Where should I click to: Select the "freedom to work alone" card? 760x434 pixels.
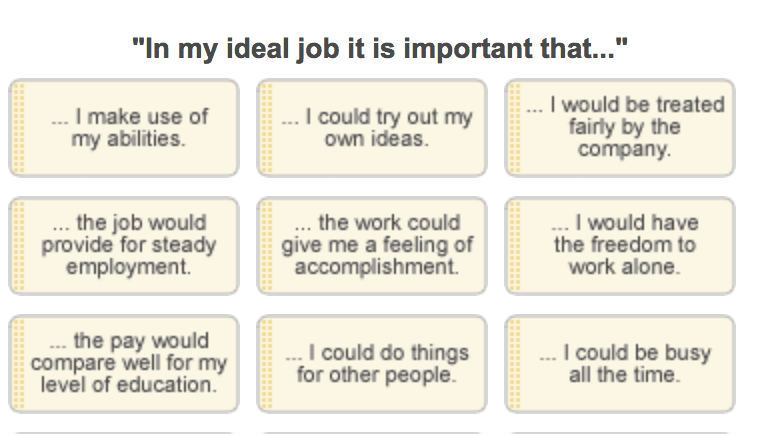click(624, 246)
